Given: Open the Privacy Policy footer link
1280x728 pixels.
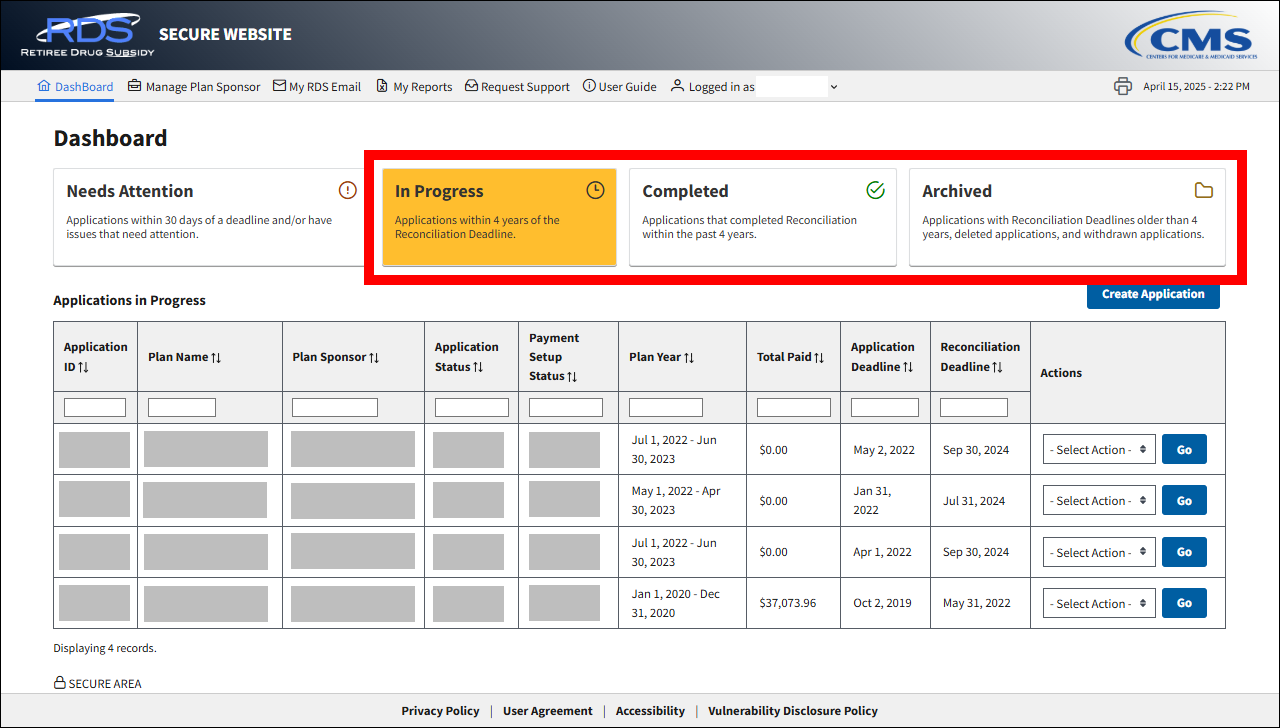Looking at the screenshot, I should 440,711.
